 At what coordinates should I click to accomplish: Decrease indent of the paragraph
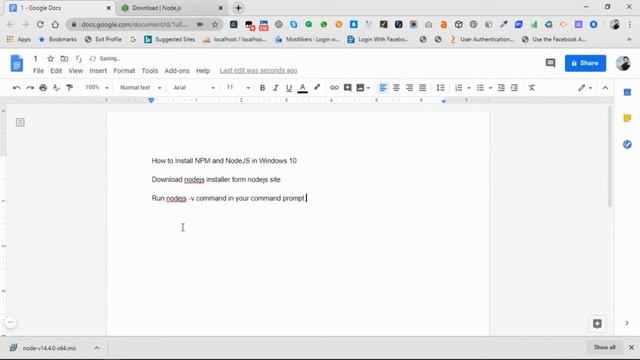point(501,88)
